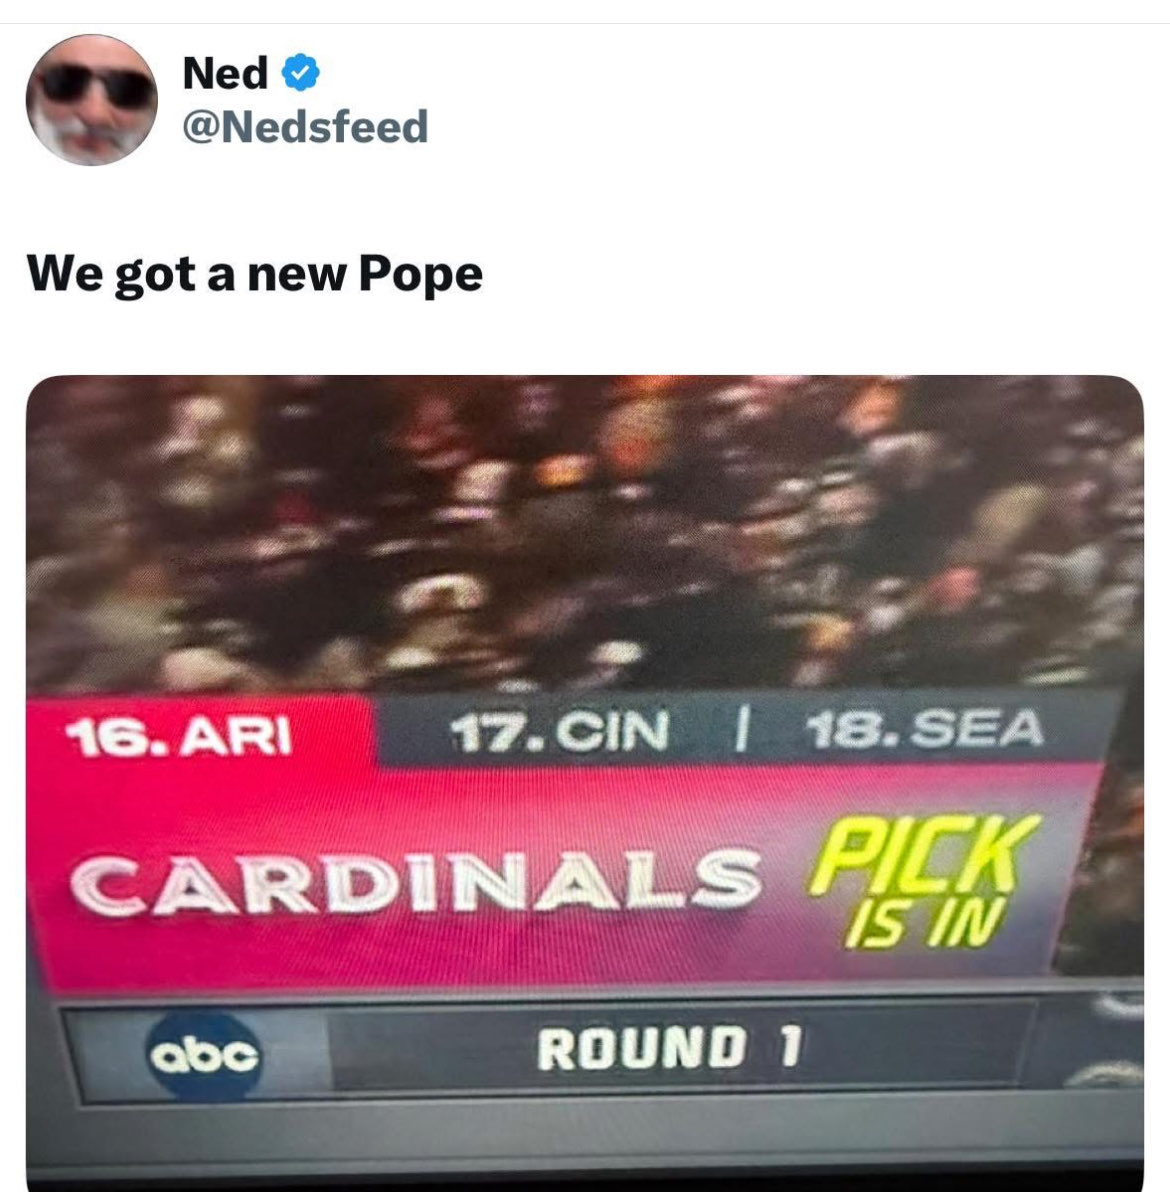Select the 17. CIN pick label
Image resolution: width=1170 pixels, height=1192 pixels.
560,730
